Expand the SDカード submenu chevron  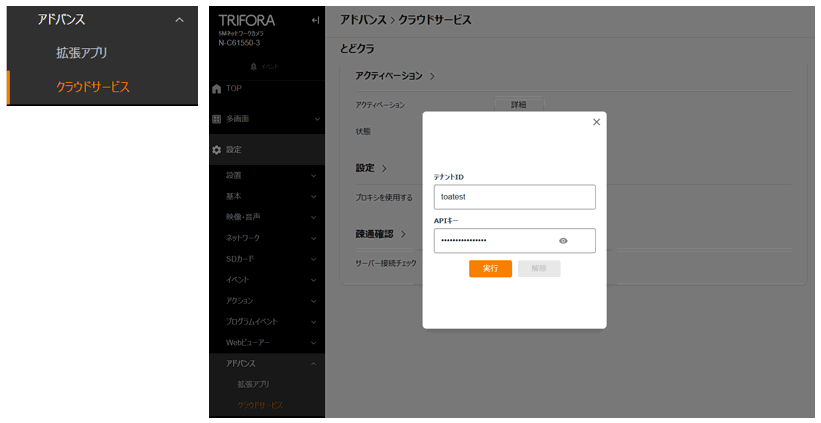click(x=314, y=260)
